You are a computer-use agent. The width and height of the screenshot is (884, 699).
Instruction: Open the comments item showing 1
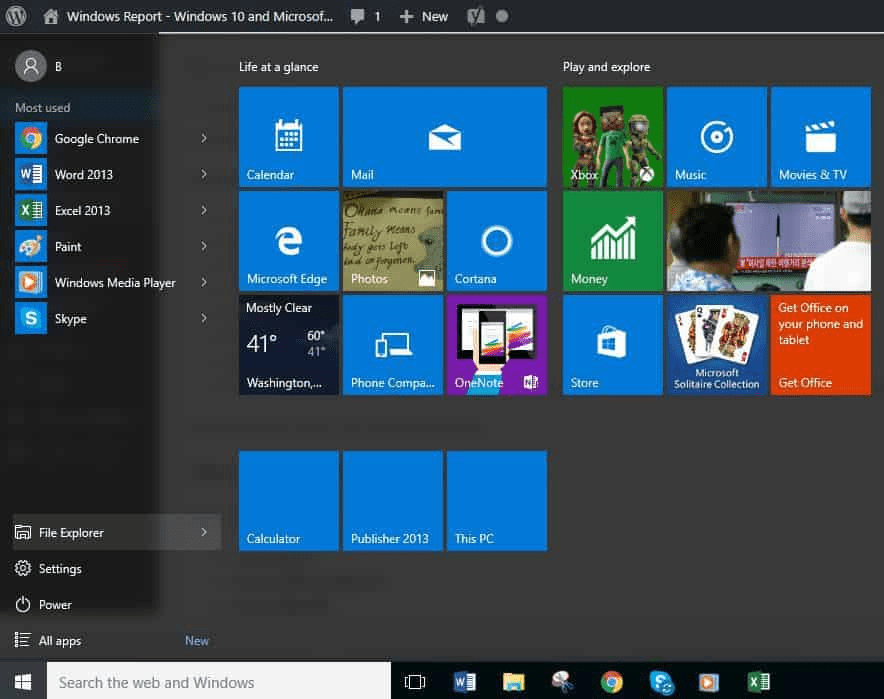click(x=362, y=16)
